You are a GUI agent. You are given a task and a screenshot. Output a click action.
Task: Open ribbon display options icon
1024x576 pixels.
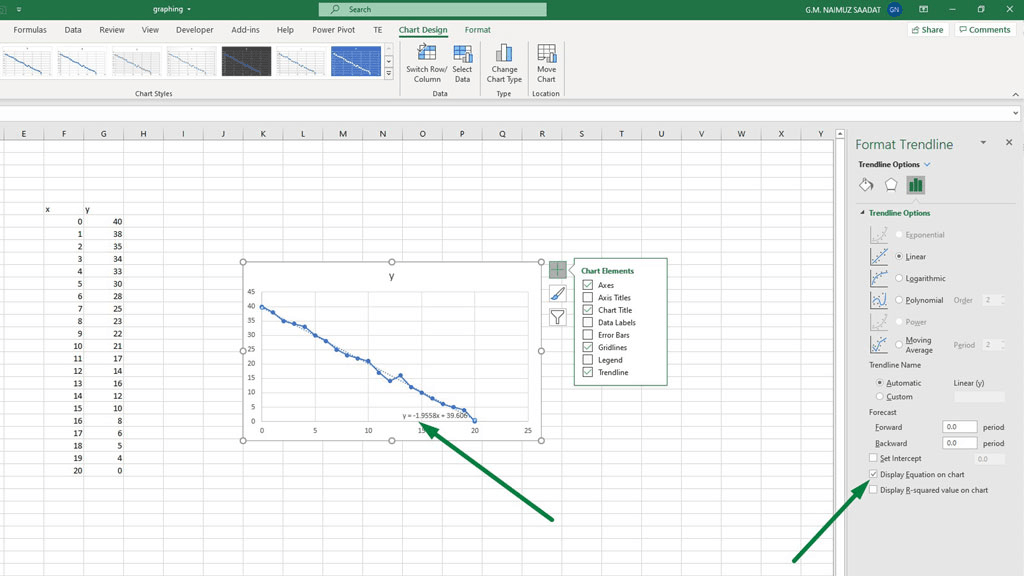[923, 9]
